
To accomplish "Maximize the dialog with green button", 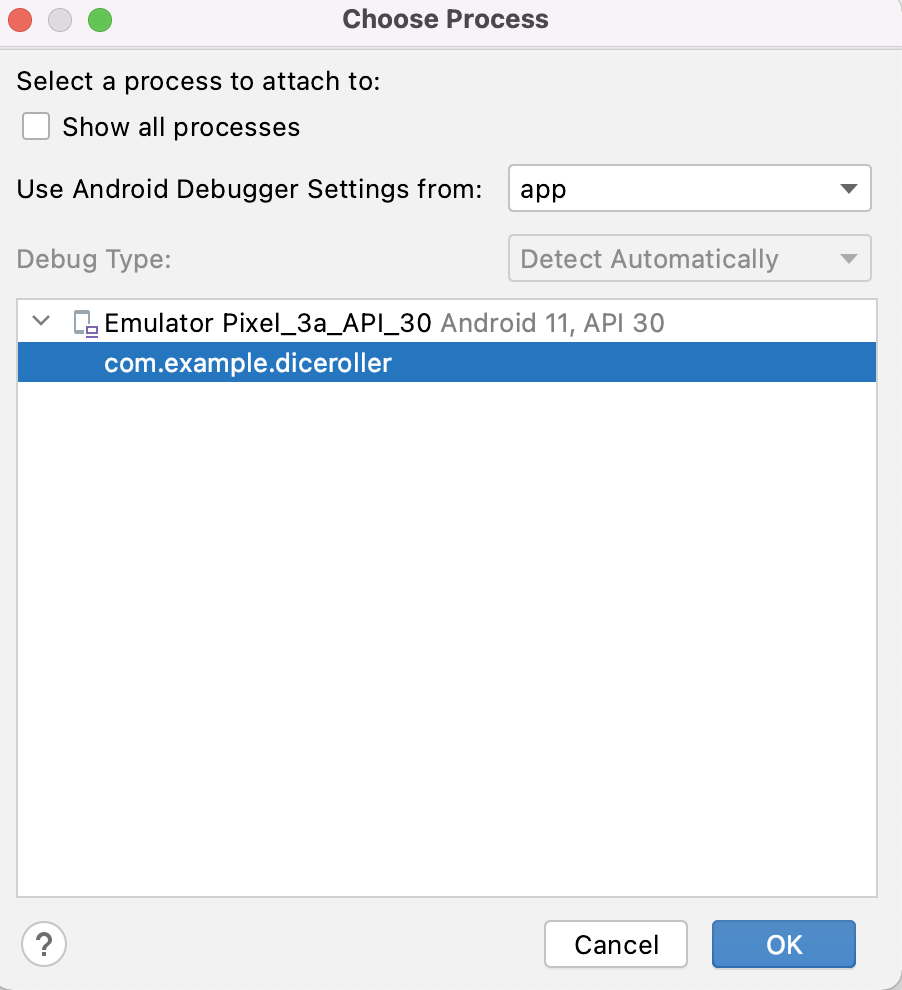I will point(99,19).
